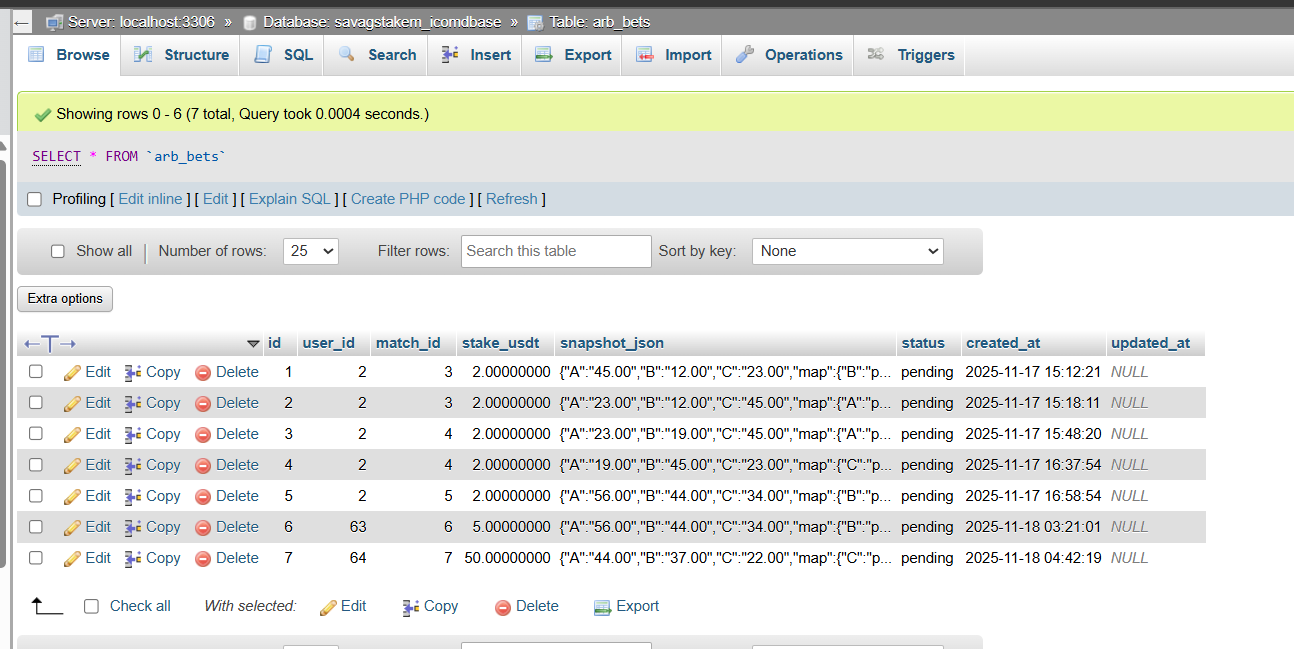Open the Number of rows dropdown
1294x649 pixels.
[311, 251]
